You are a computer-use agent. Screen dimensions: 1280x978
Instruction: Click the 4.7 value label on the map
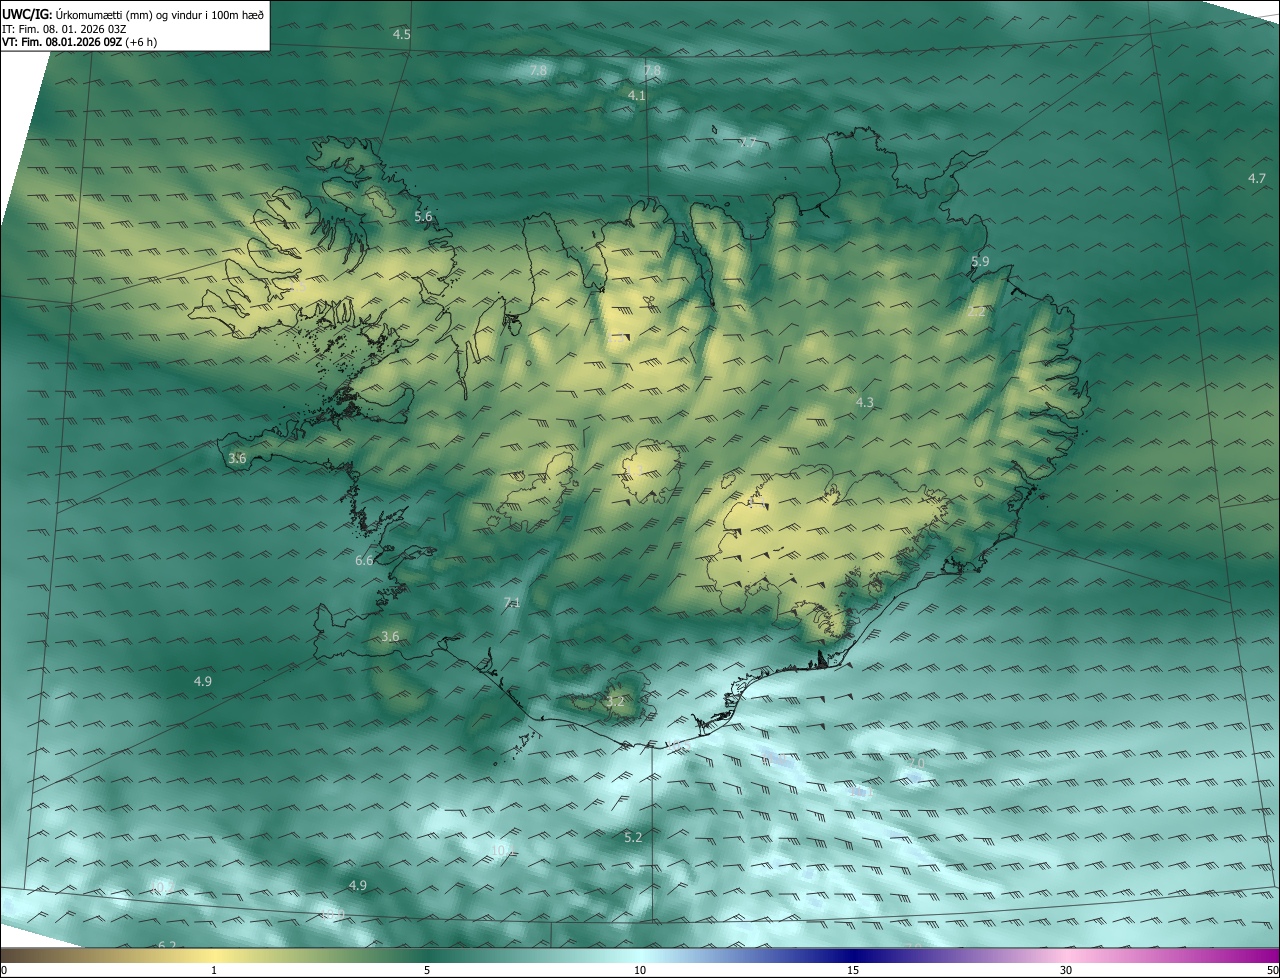(1257, 179)
